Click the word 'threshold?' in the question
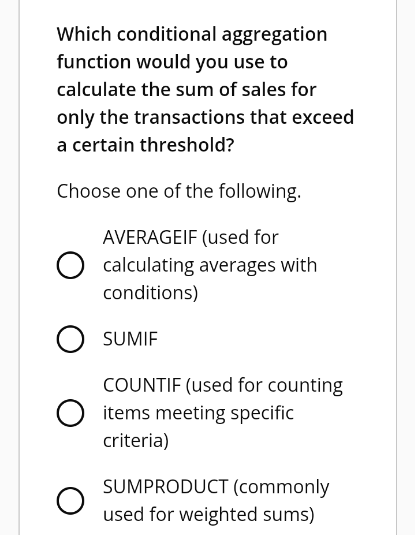Viewport: 415px width, 535px height. (187, 145)
